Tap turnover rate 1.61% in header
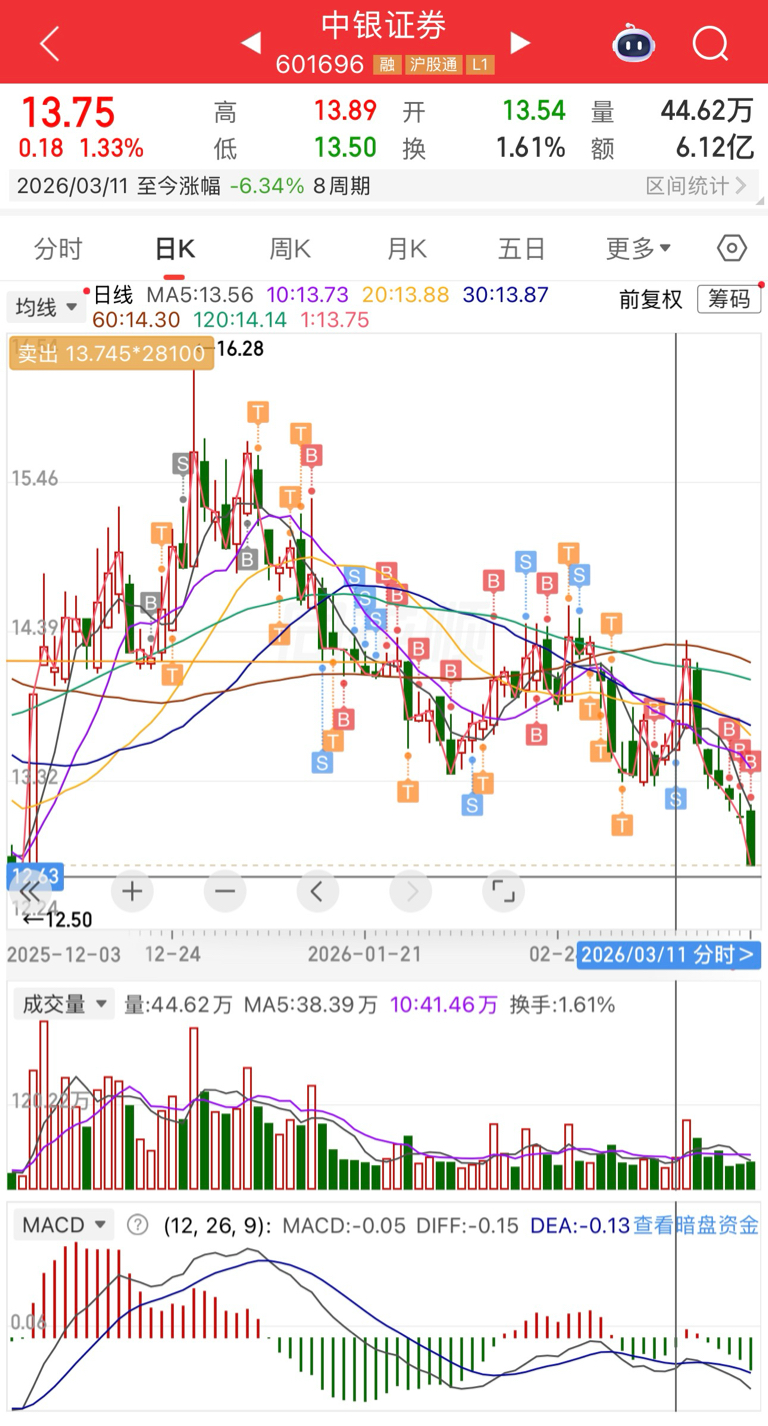This screenshot has width=768, height=1426. (x=531, y=148)
